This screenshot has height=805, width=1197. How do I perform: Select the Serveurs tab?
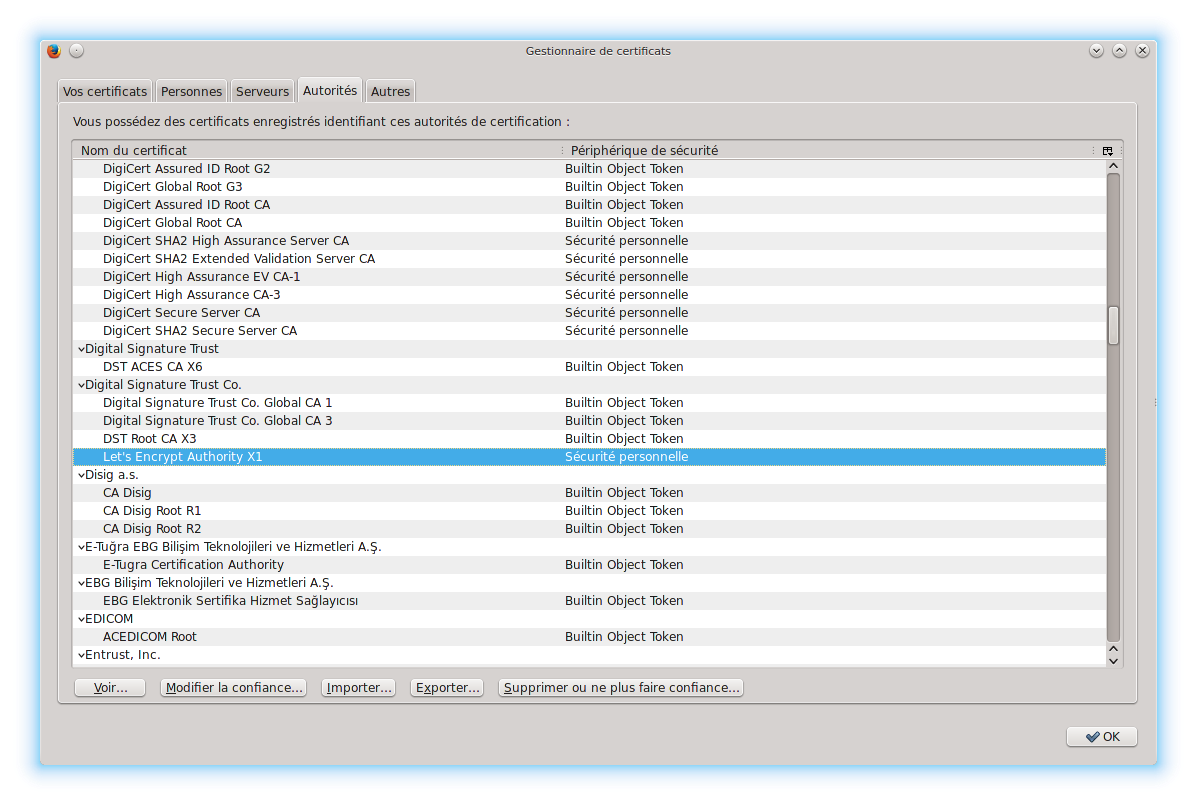pyautogui.click(x=263, y=92)
